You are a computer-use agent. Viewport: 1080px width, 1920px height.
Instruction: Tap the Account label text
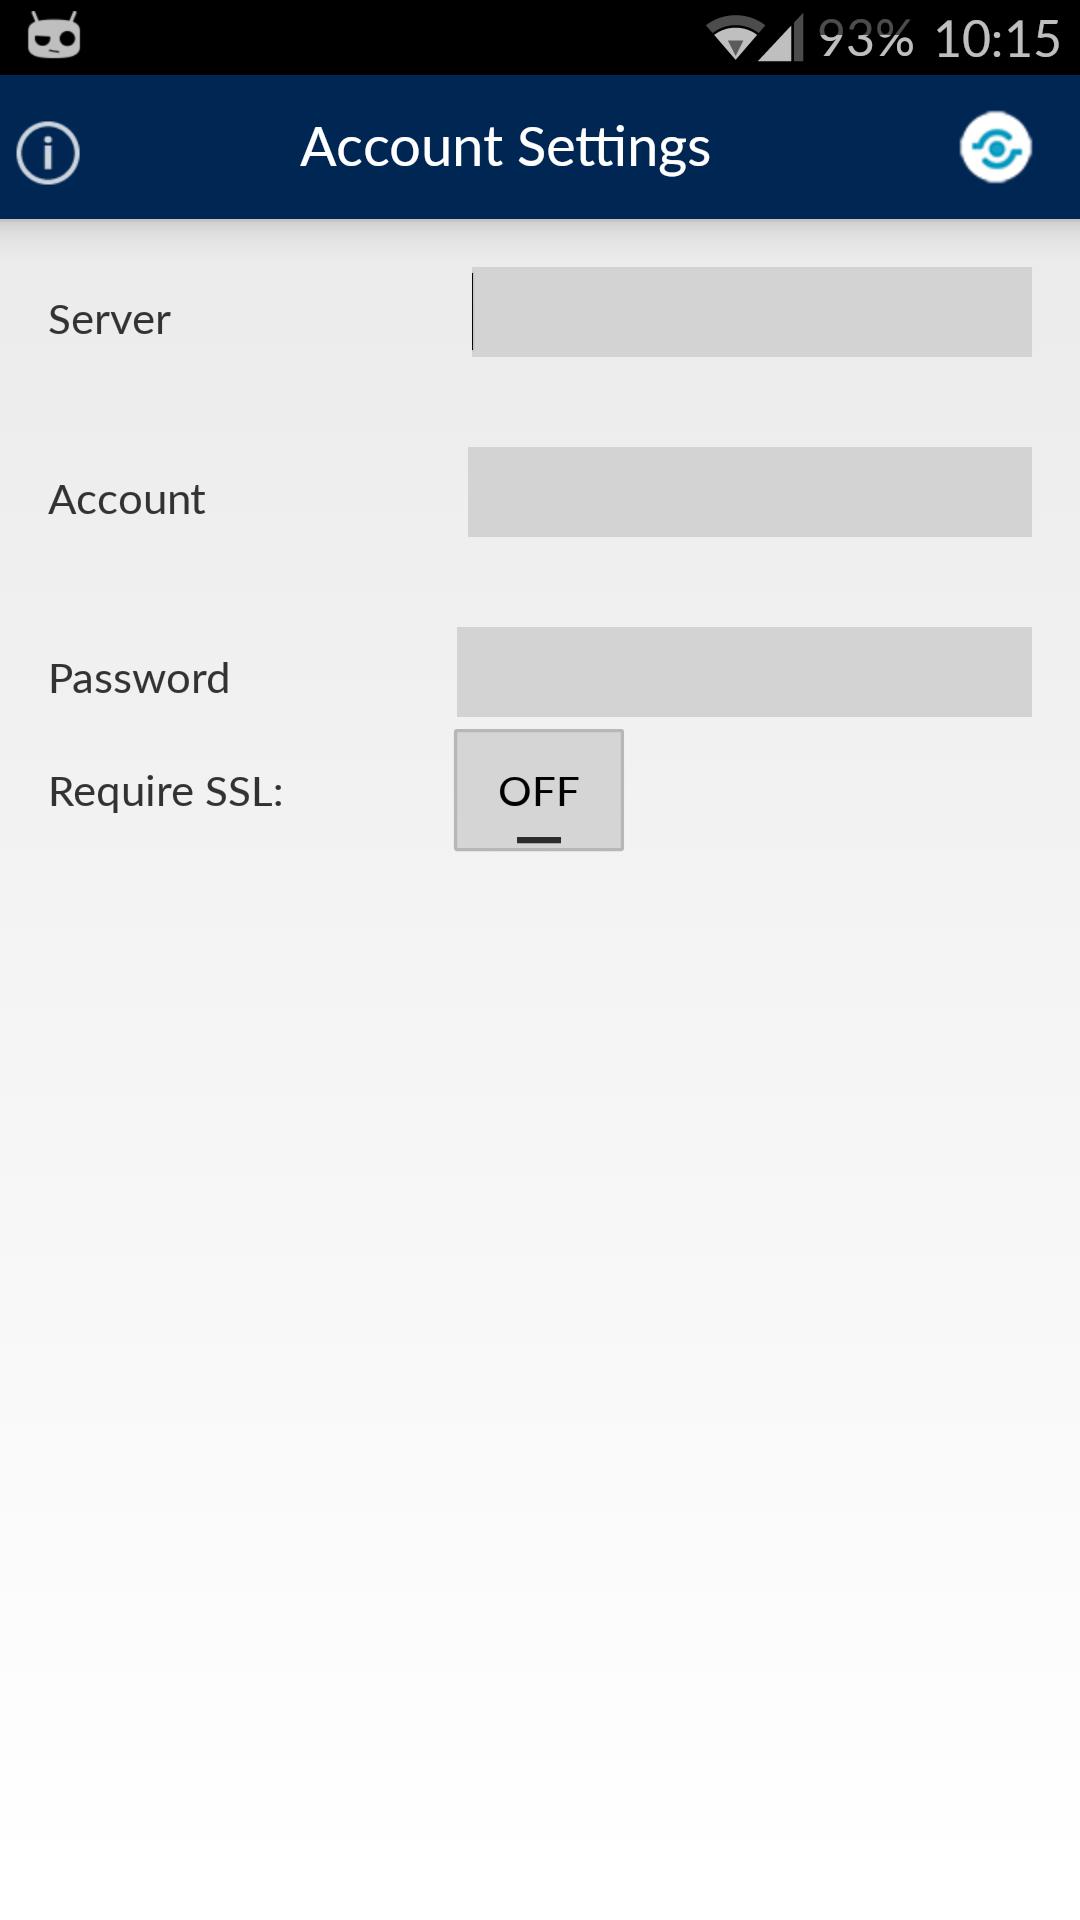coord(127,499)
